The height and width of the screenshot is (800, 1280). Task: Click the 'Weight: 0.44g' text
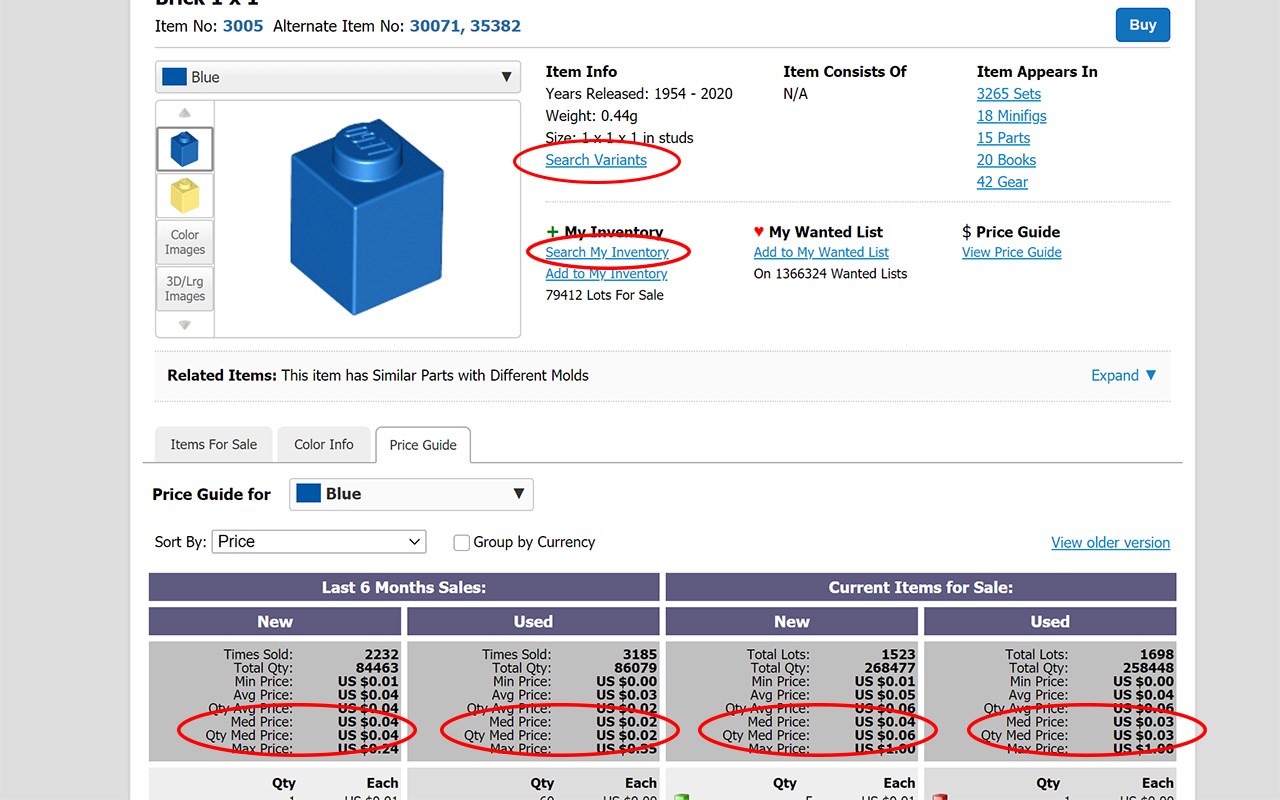(x=593, y=116)
